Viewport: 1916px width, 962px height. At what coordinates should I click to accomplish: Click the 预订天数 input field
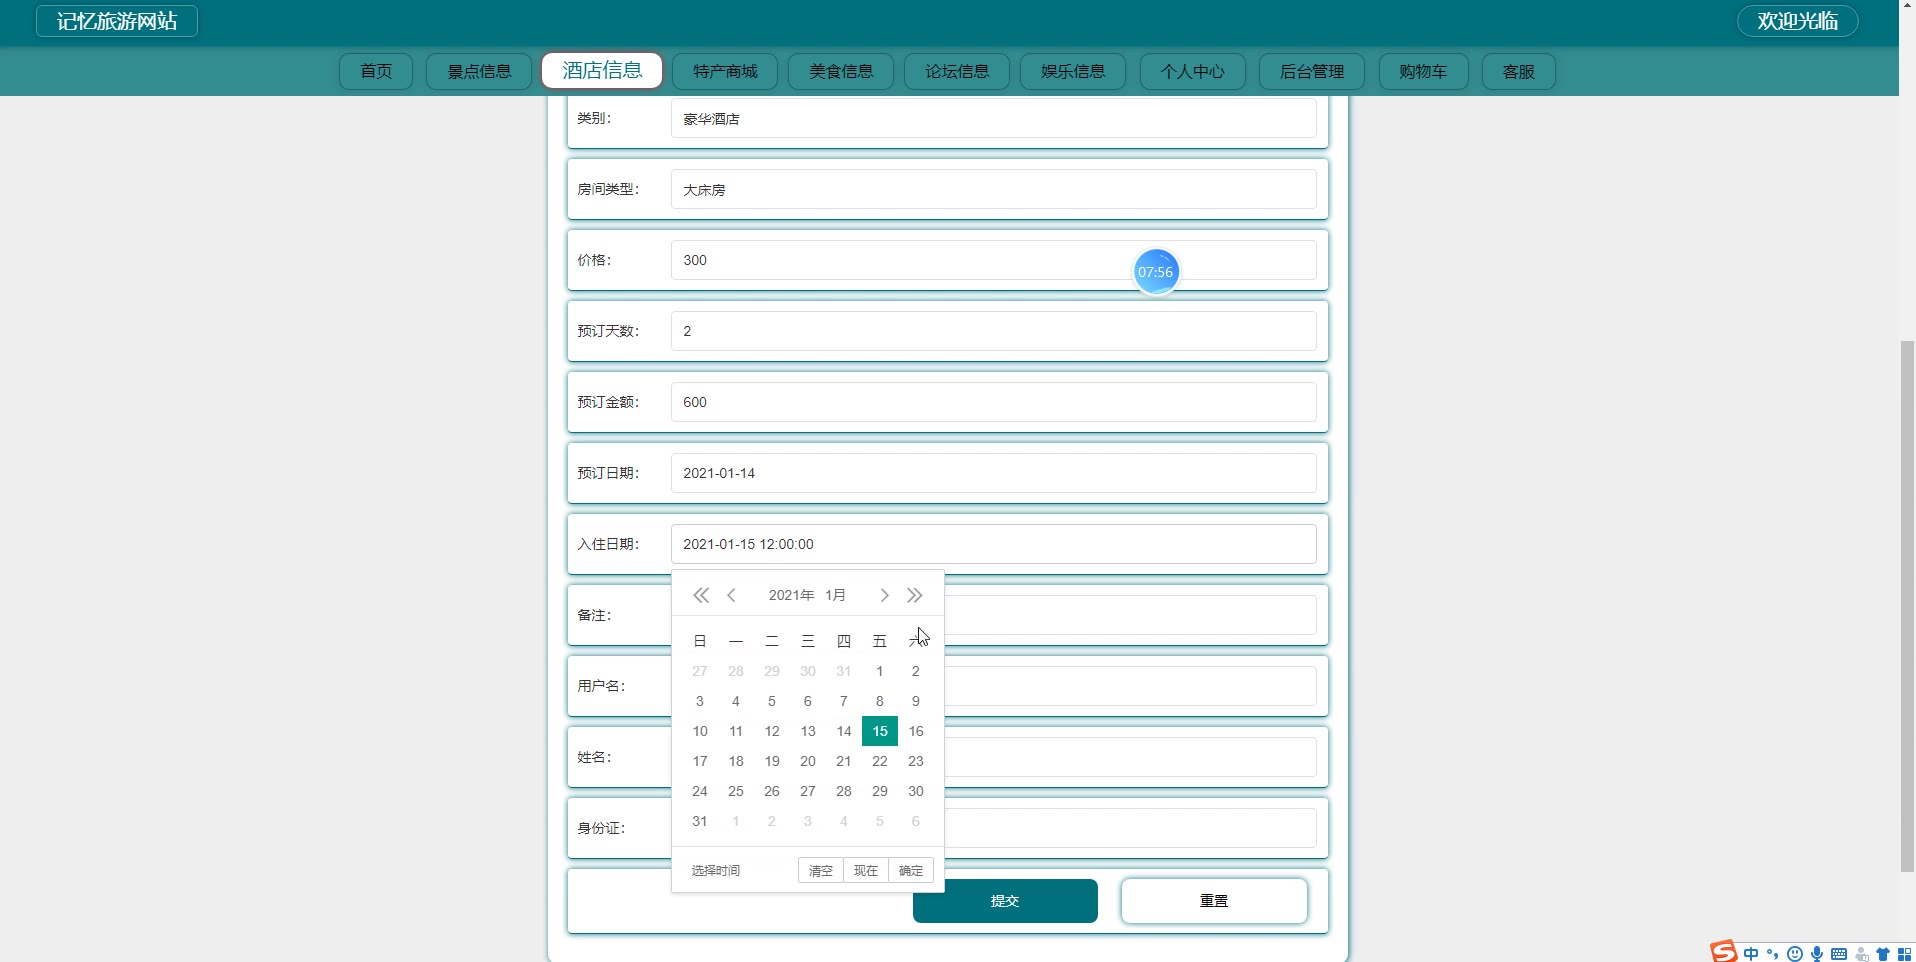click(x=993, y=331)
